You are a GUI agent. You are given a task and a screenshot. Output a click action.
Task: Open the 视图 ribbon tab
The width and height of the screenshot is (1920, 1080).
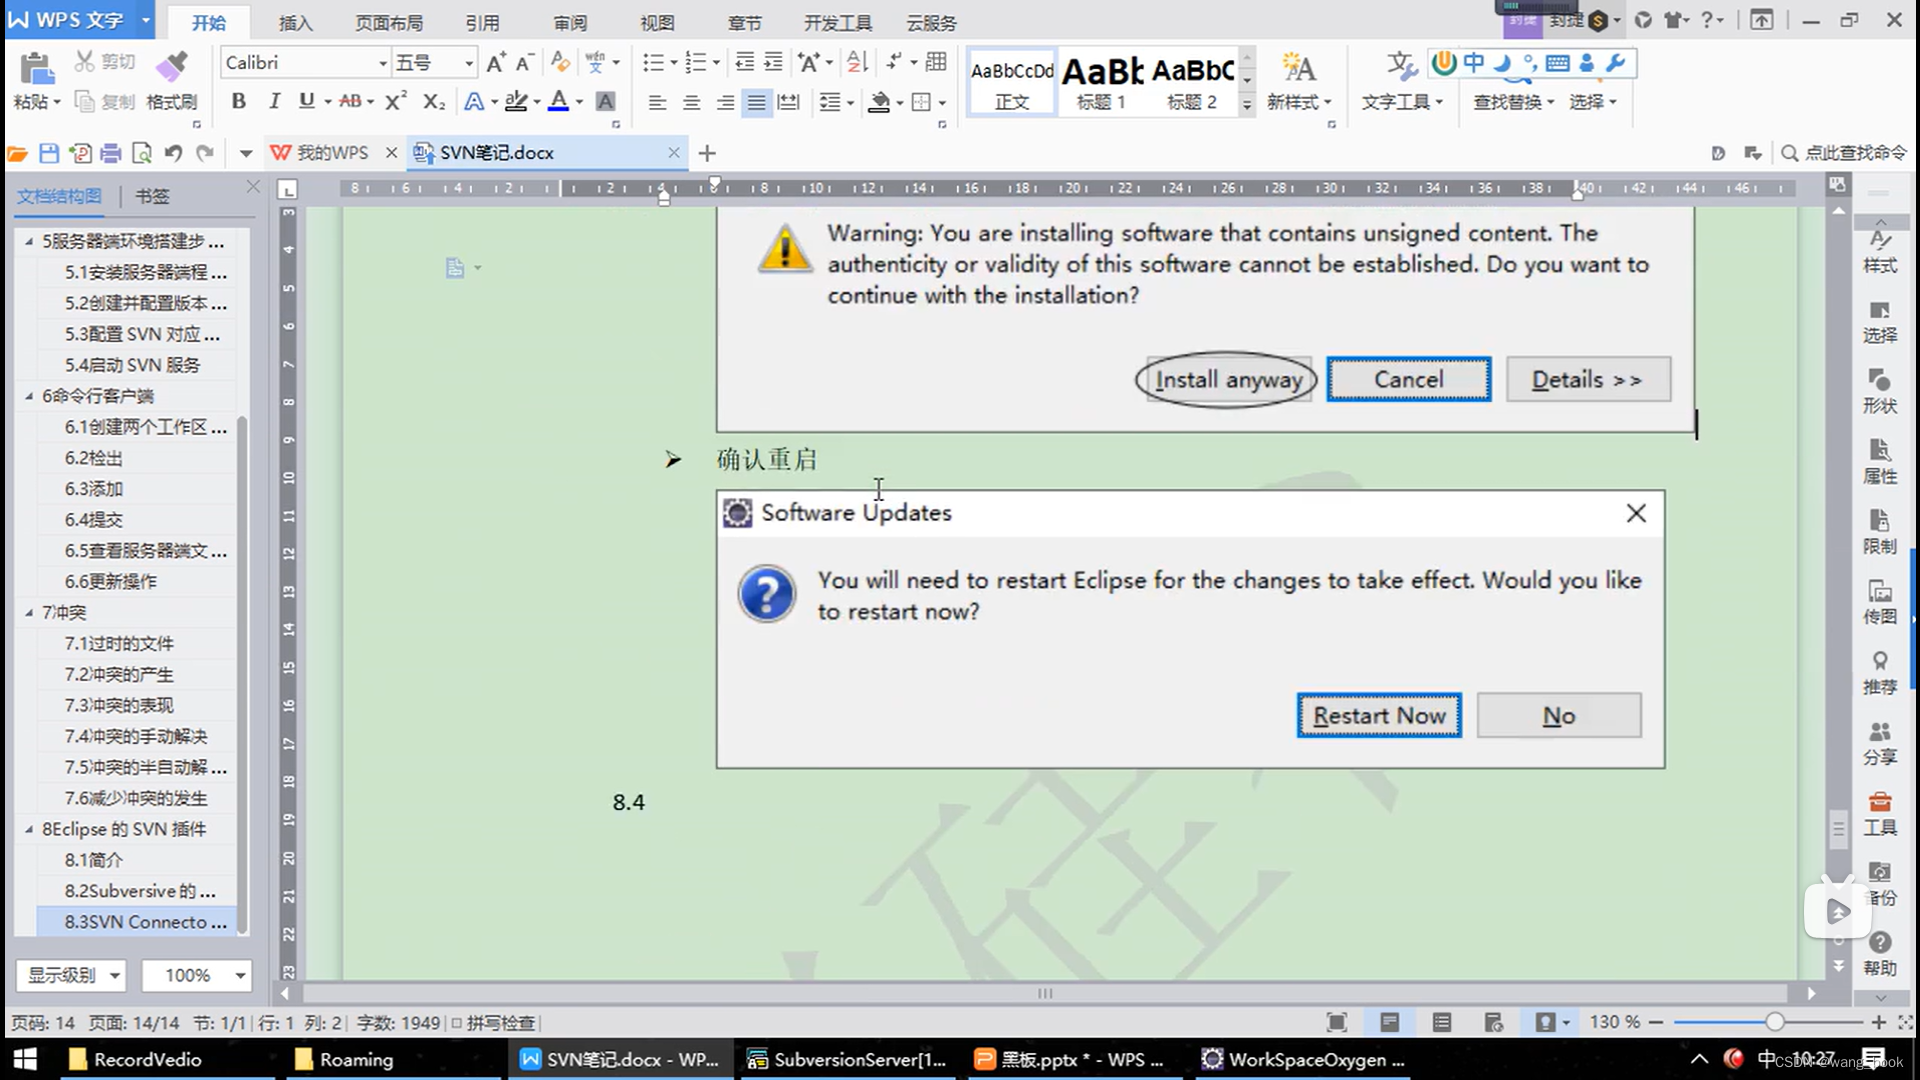[x=657, y=22]
